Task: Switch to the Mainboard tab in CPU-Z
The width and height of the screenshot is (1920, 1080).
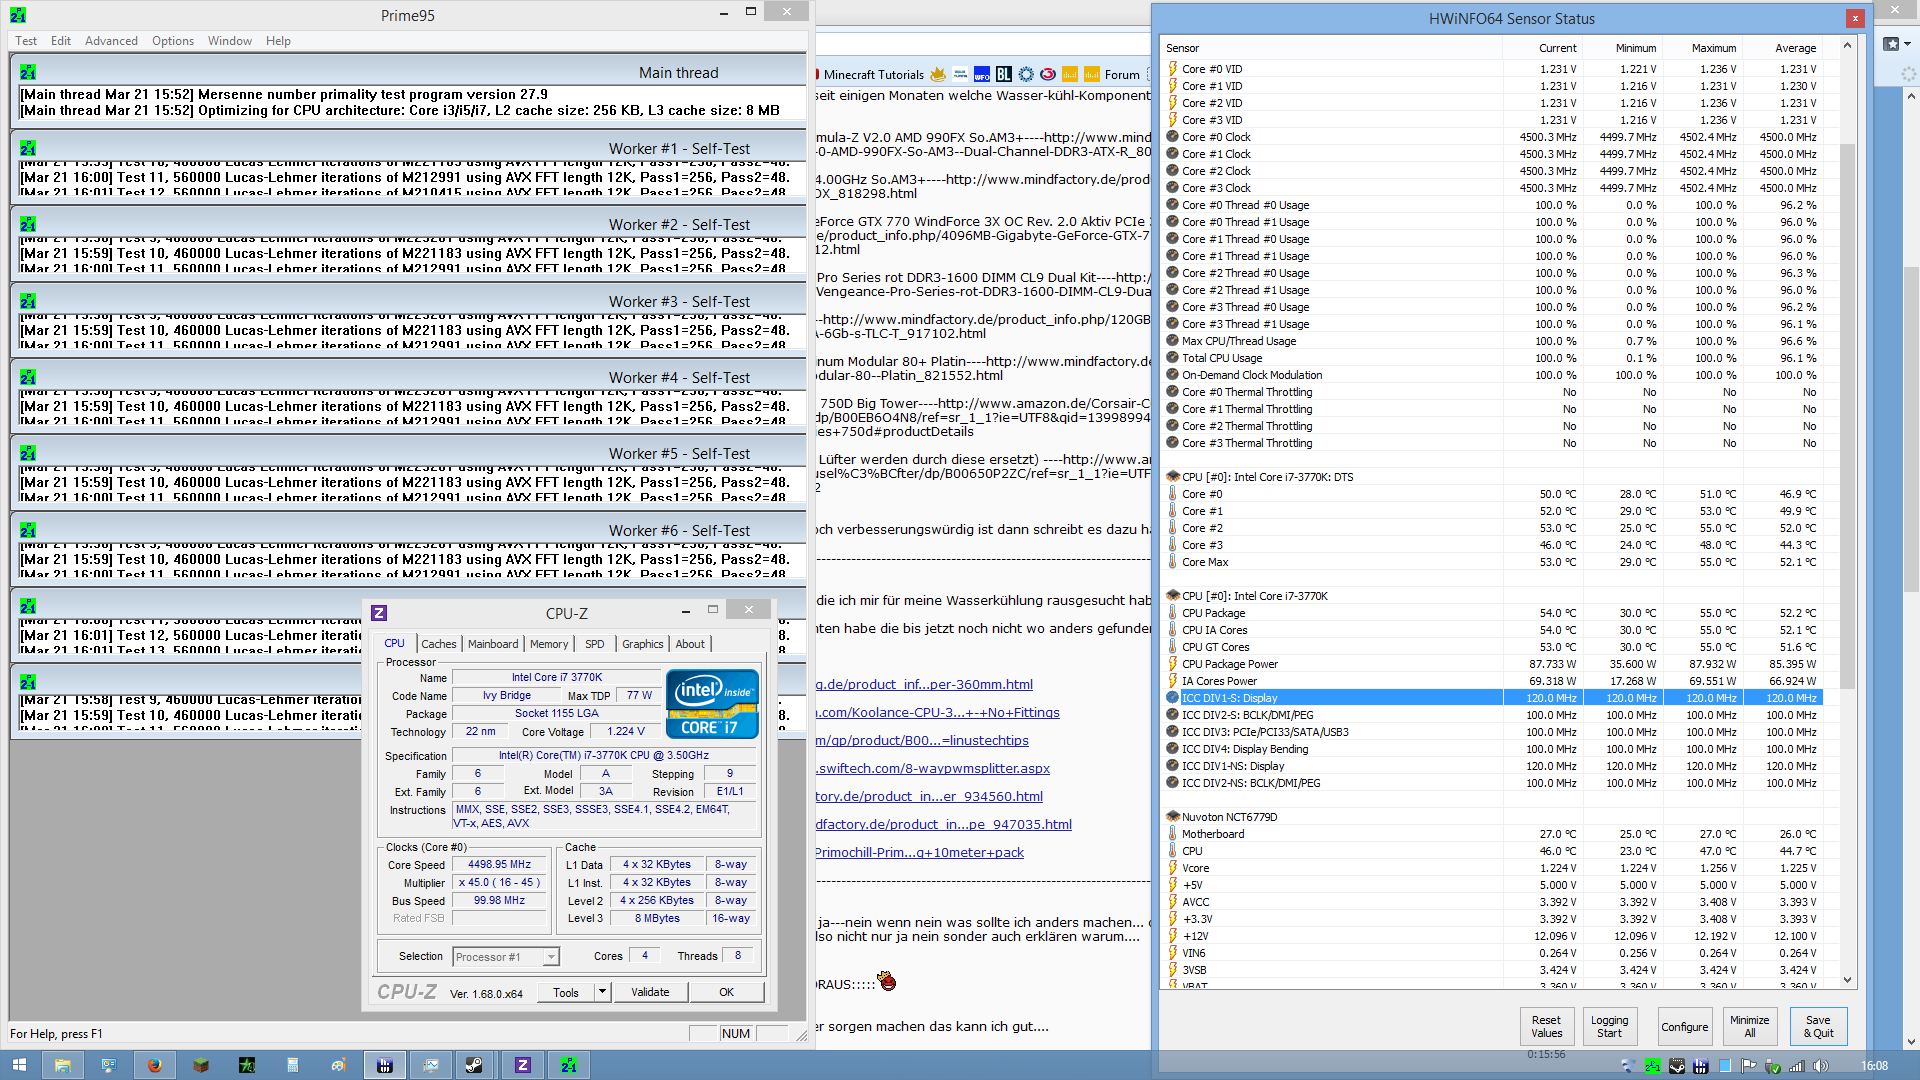Action: tap(493, 644)
